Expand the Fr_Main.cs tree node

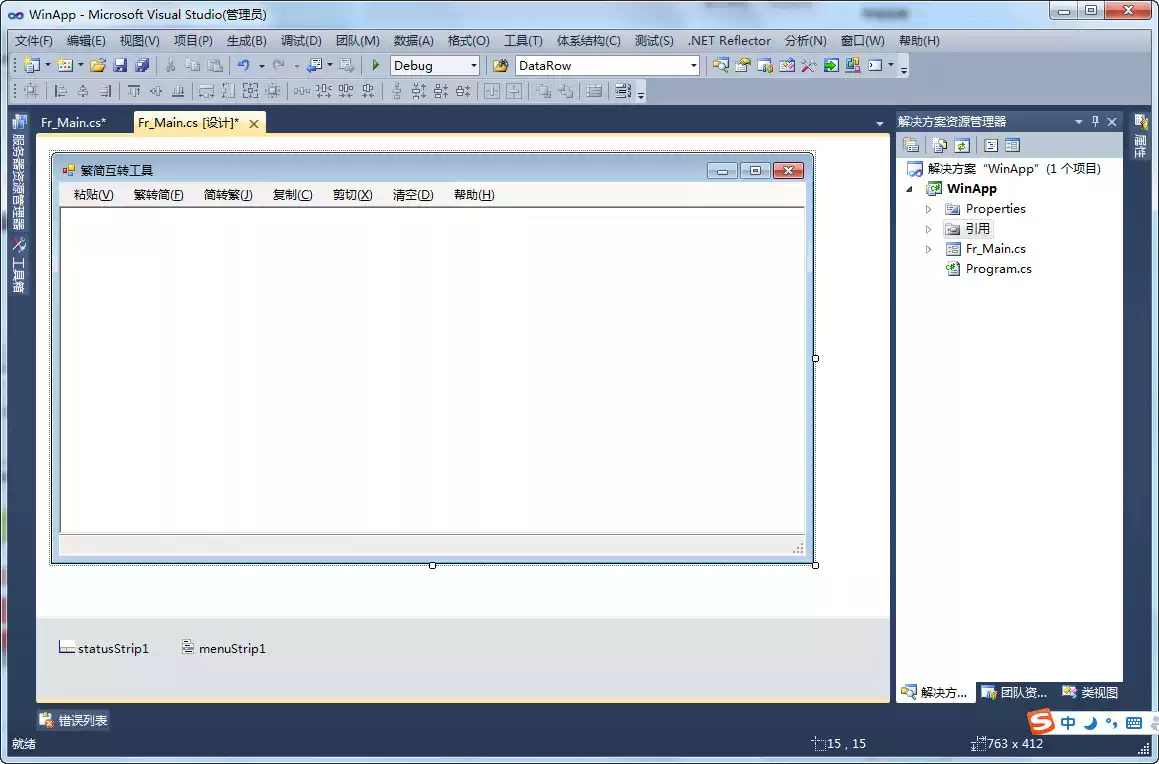tap(927, 248)
